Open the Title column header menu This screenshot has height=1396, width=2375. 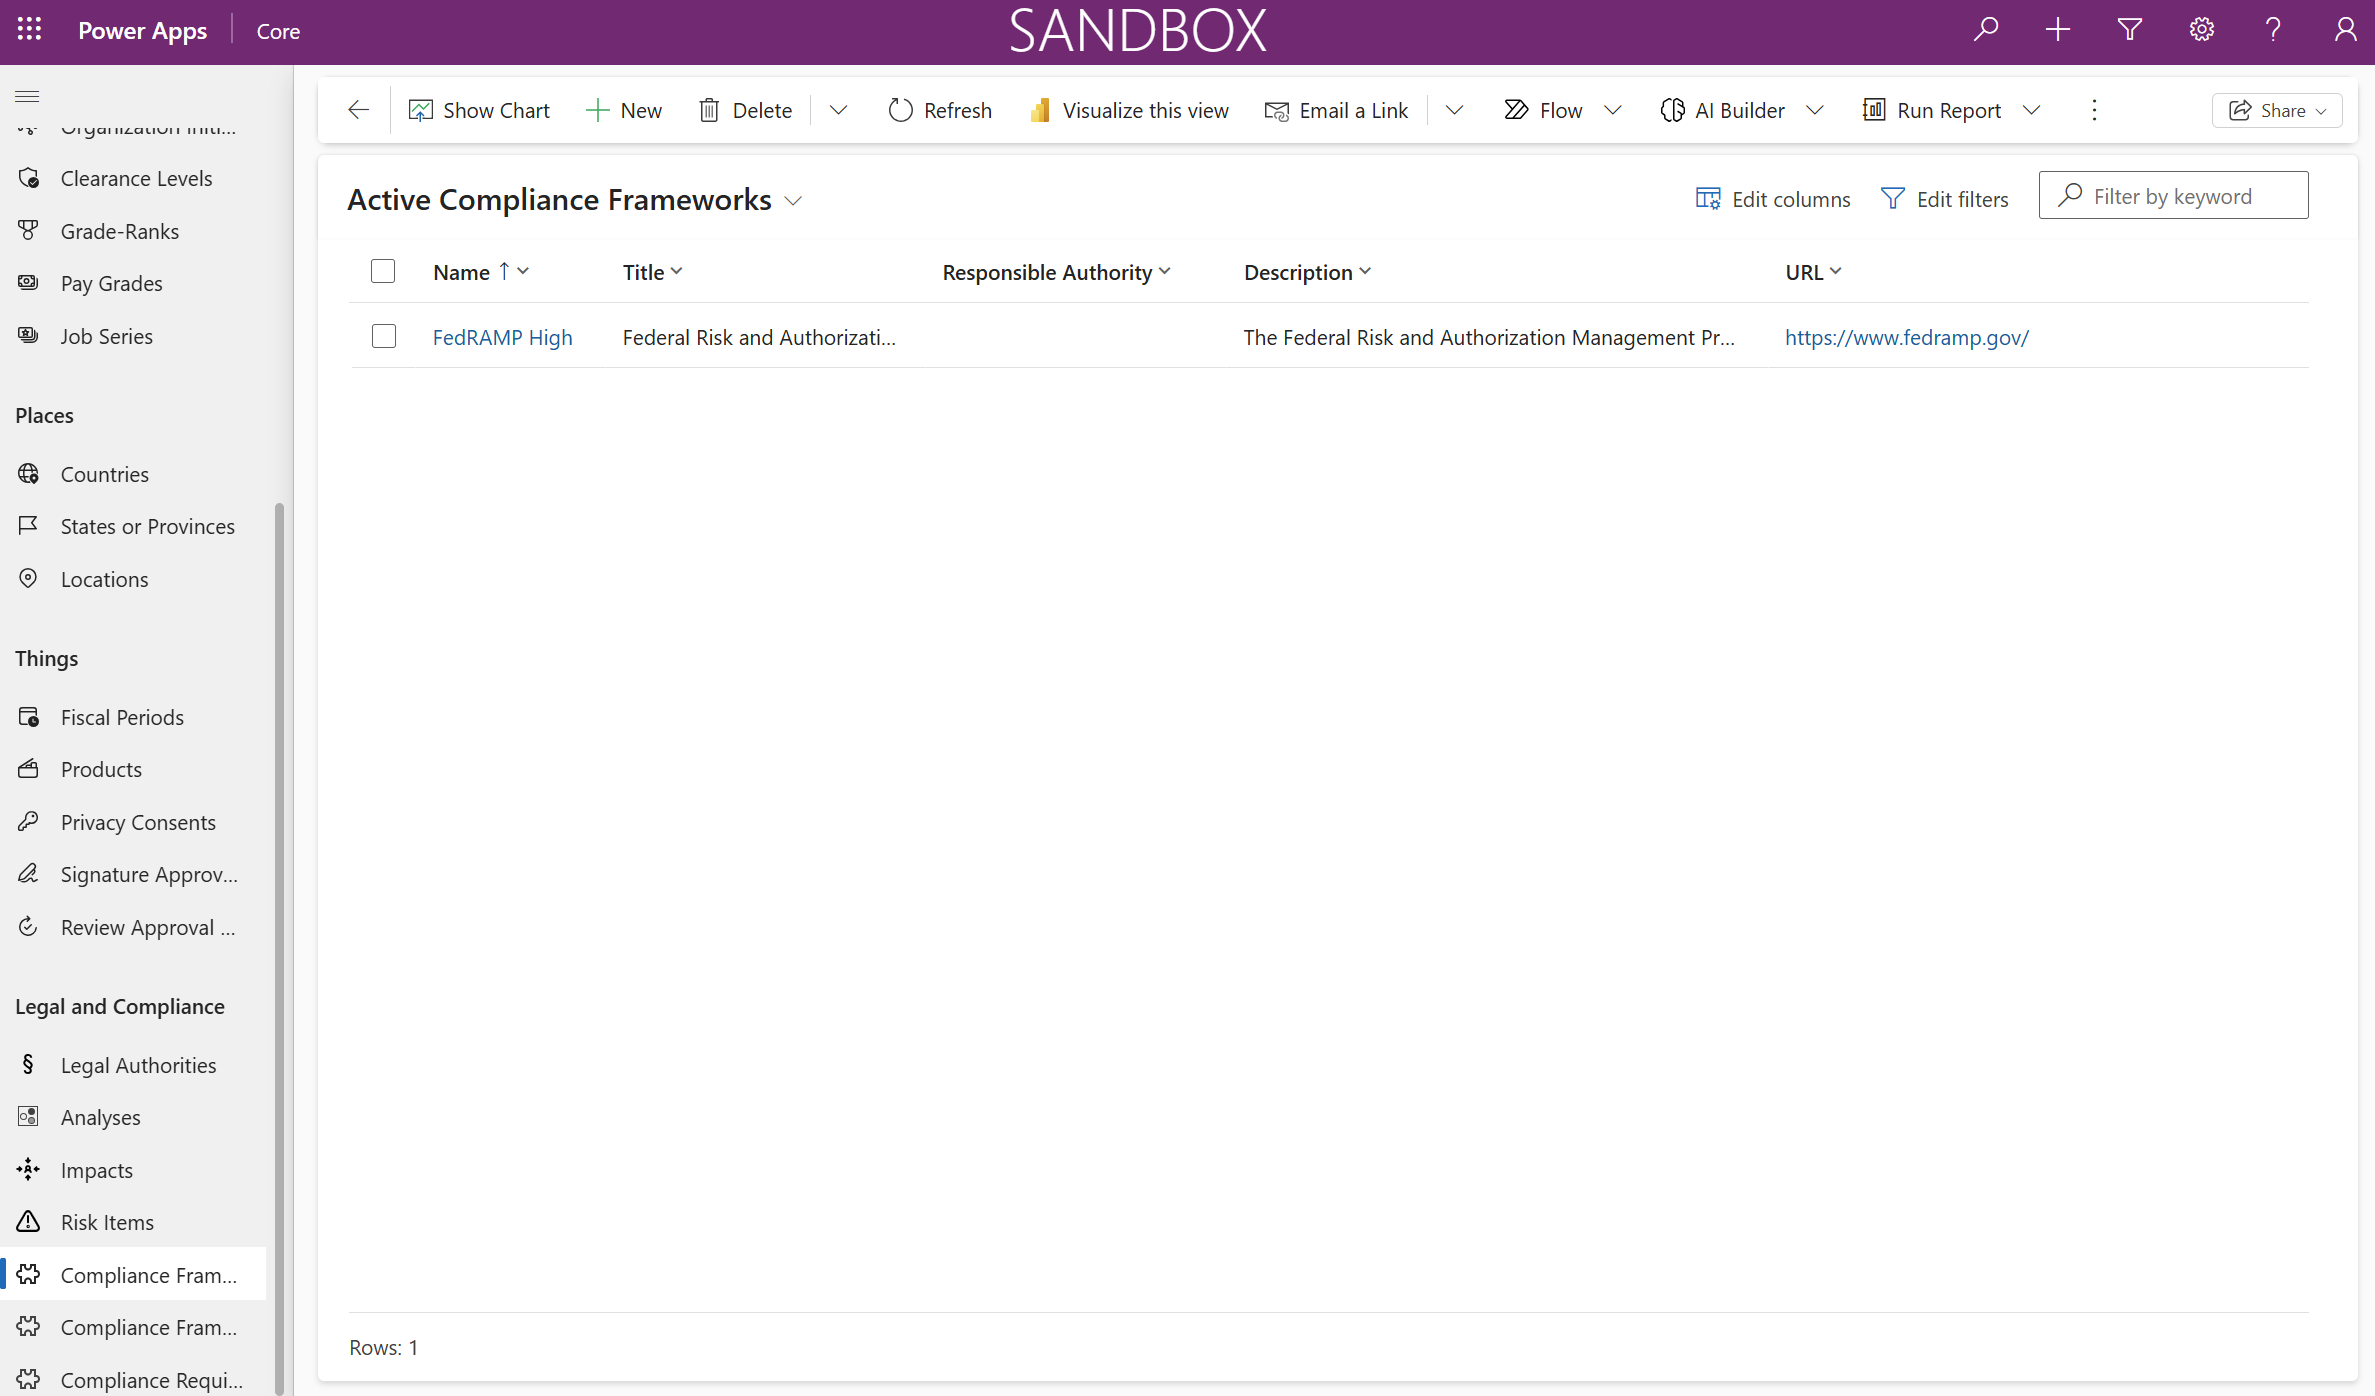pos(652,272)
